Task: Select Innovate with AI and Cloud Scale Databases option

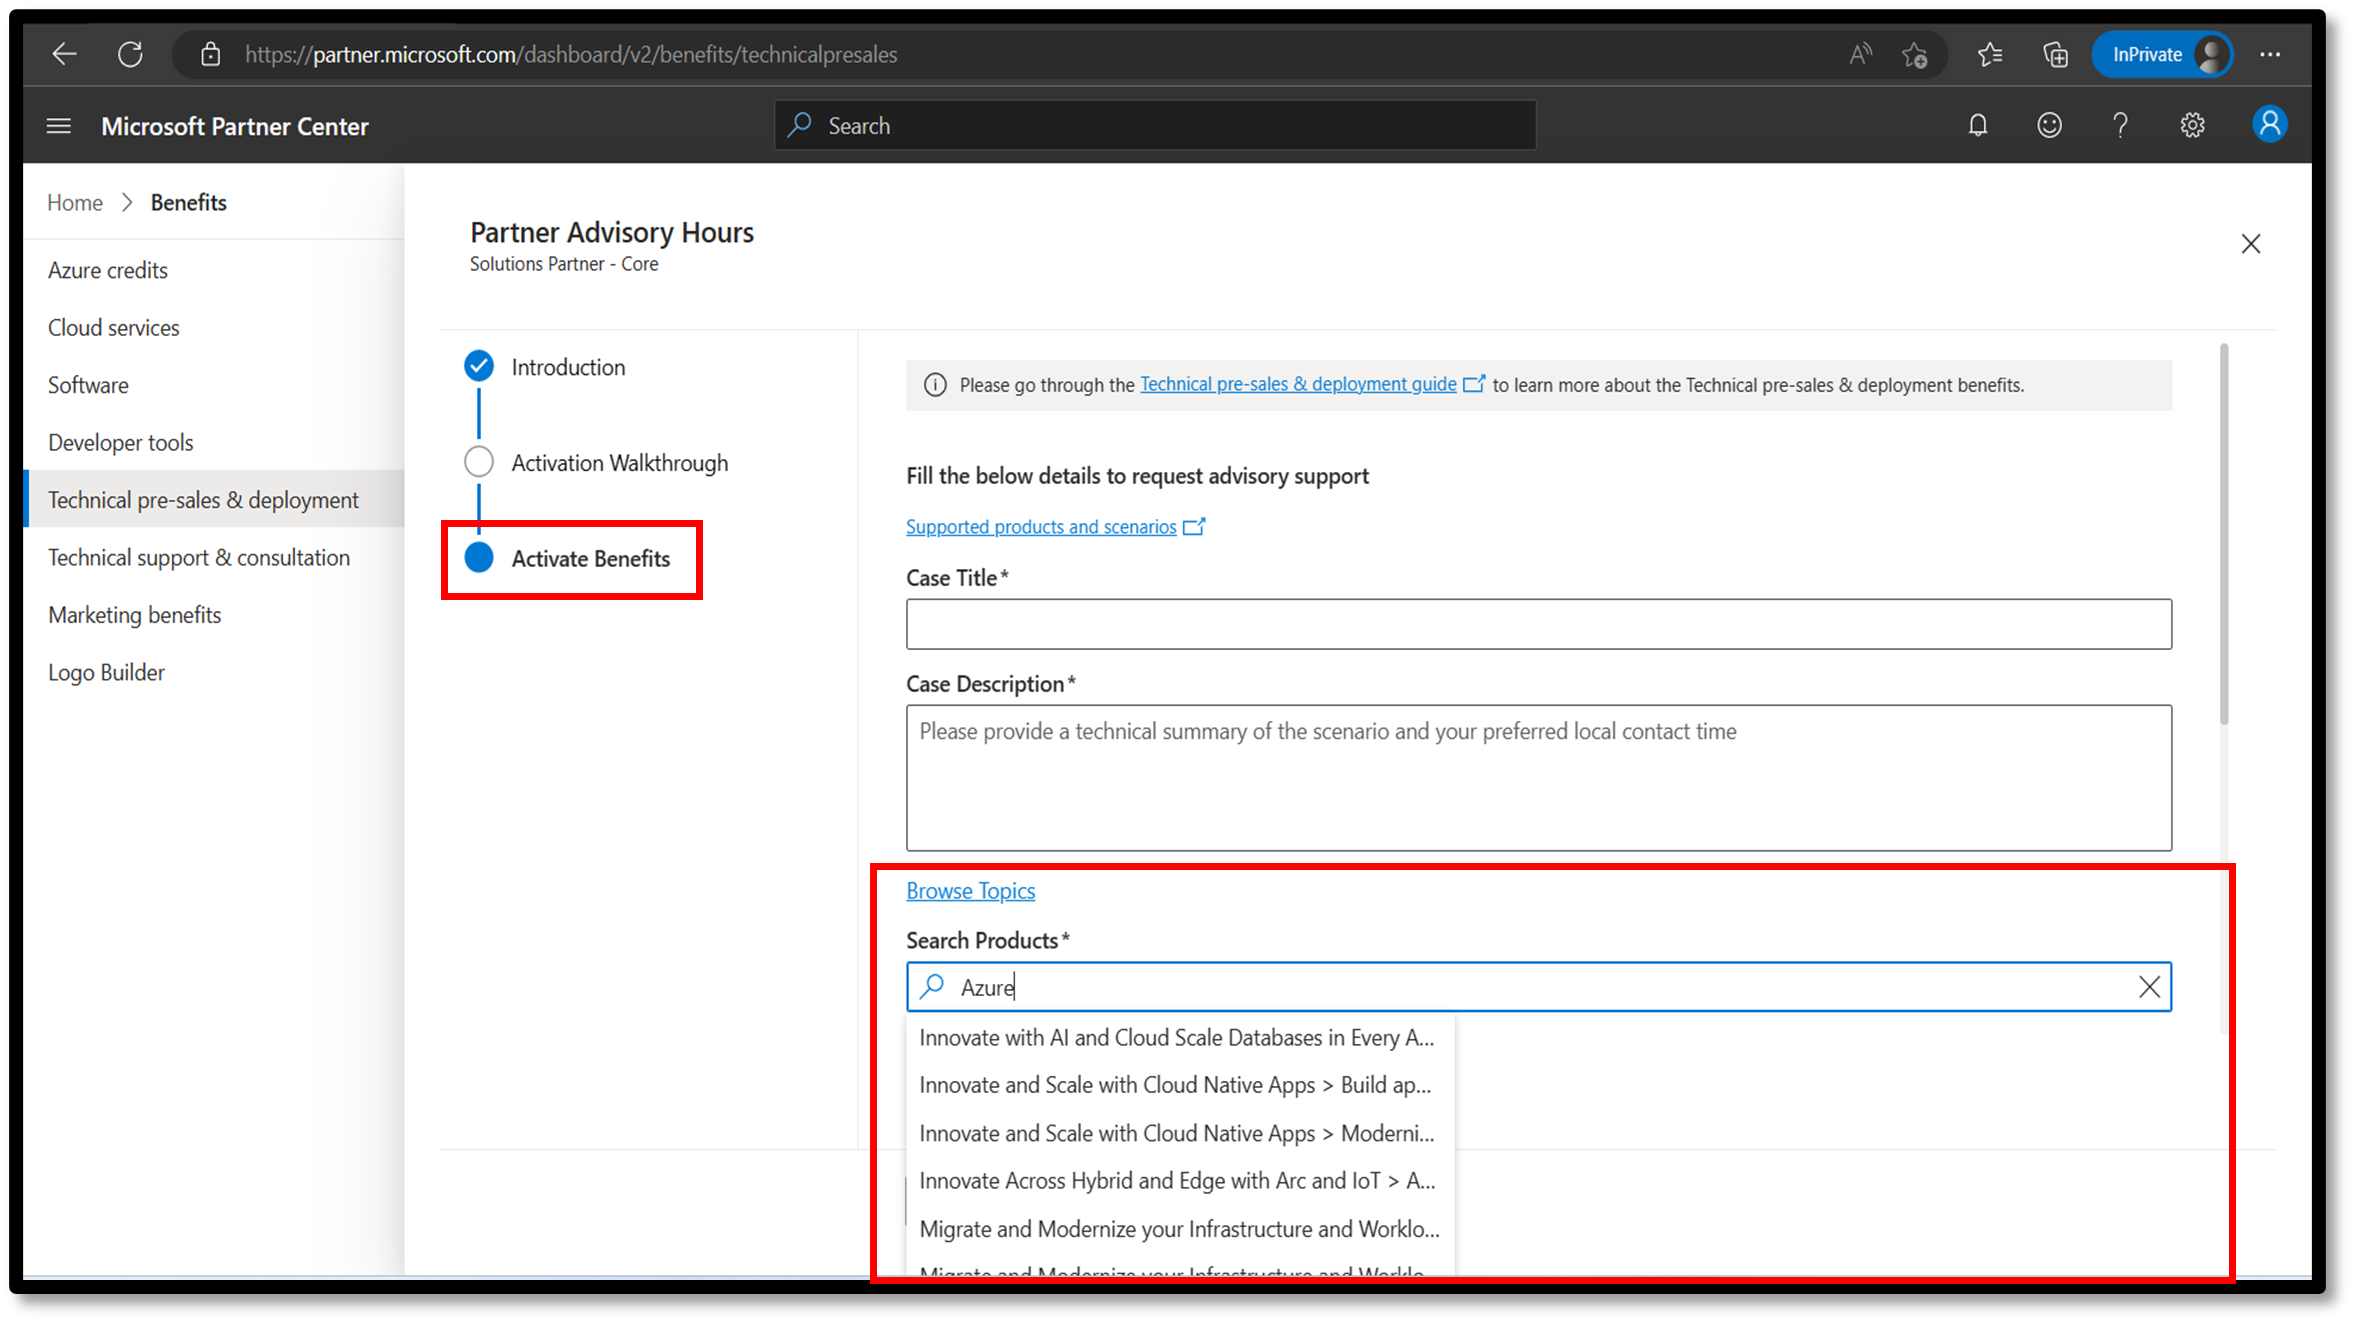Action: (1177, 1038)
